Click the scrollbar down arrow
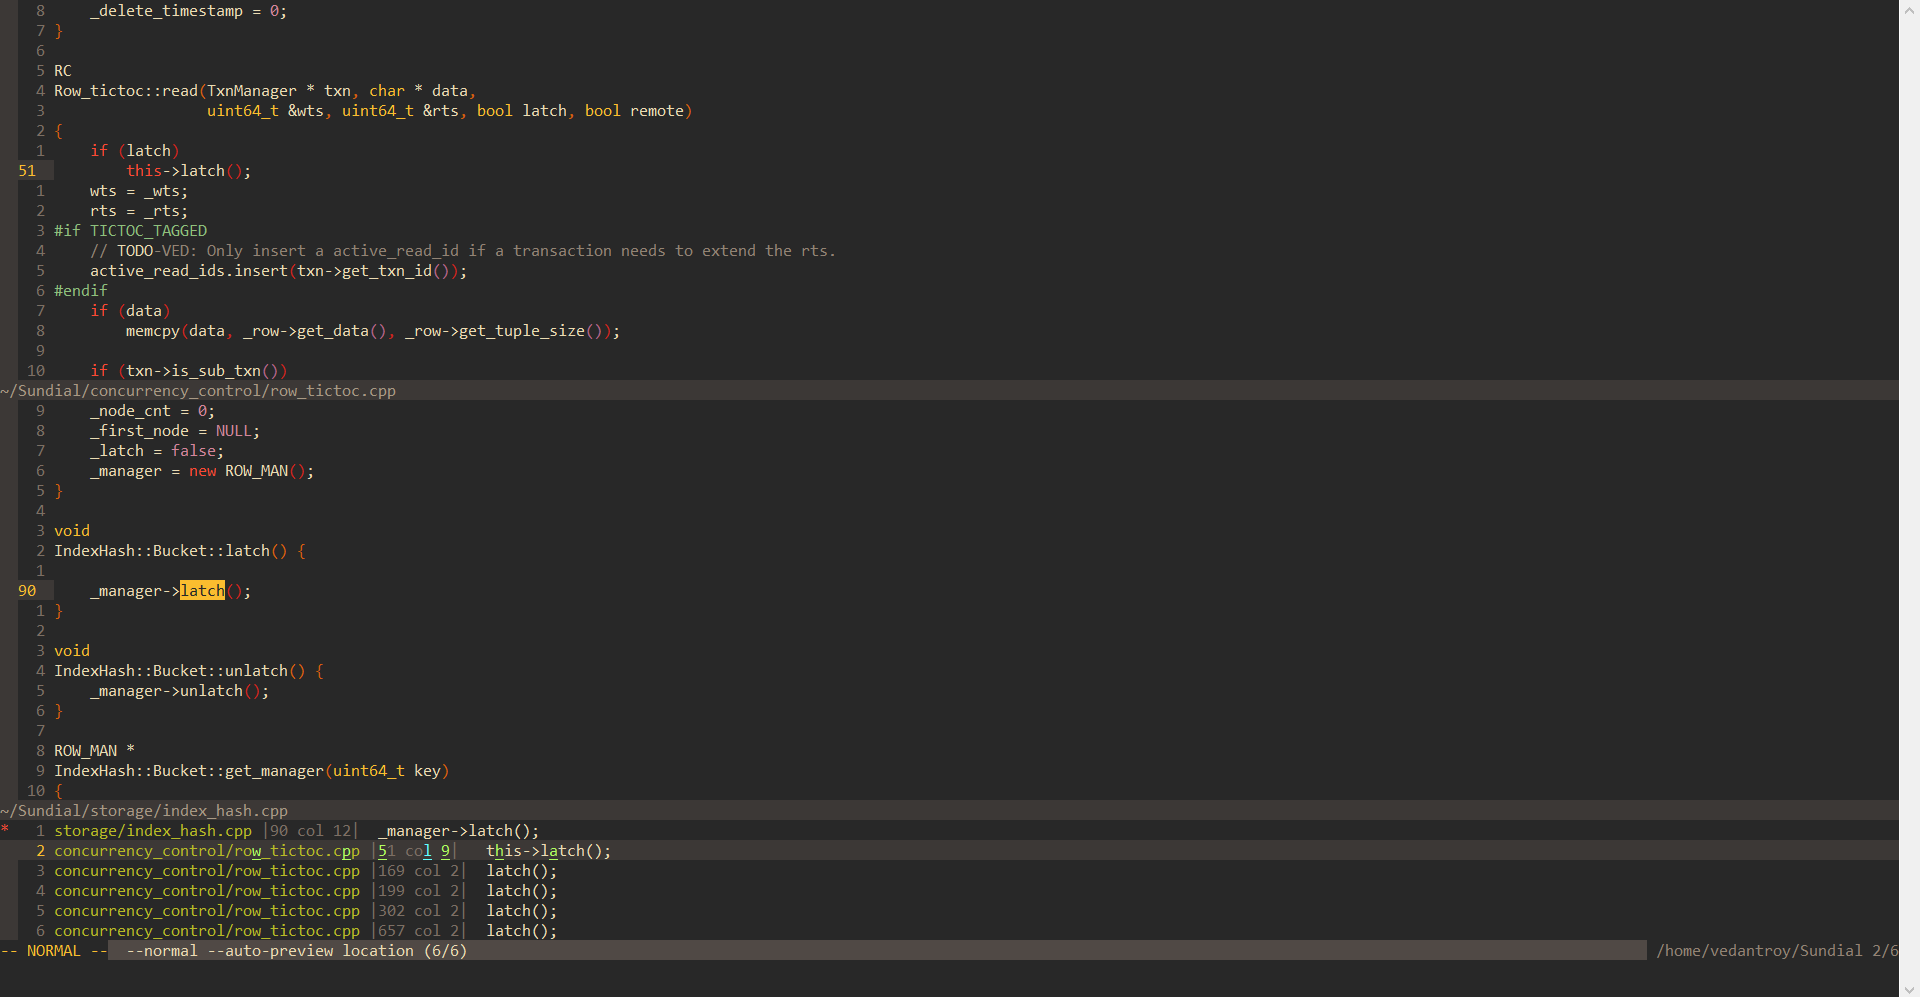Screen dimensions: 1920x997 pos(1909,989)
